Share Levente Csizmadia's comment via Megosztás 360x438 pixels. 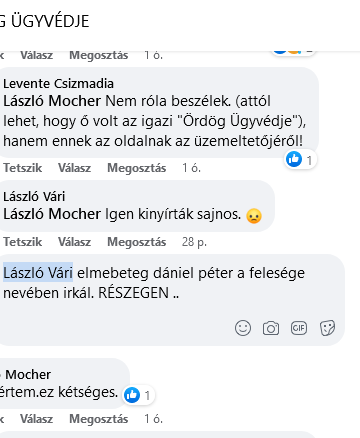coord(136,168)
